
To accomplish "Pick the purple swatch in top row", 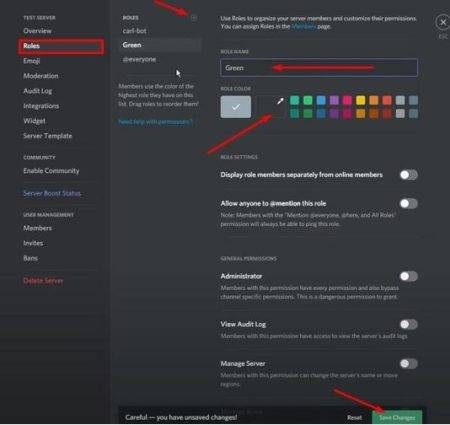I will tap(334, 100).
